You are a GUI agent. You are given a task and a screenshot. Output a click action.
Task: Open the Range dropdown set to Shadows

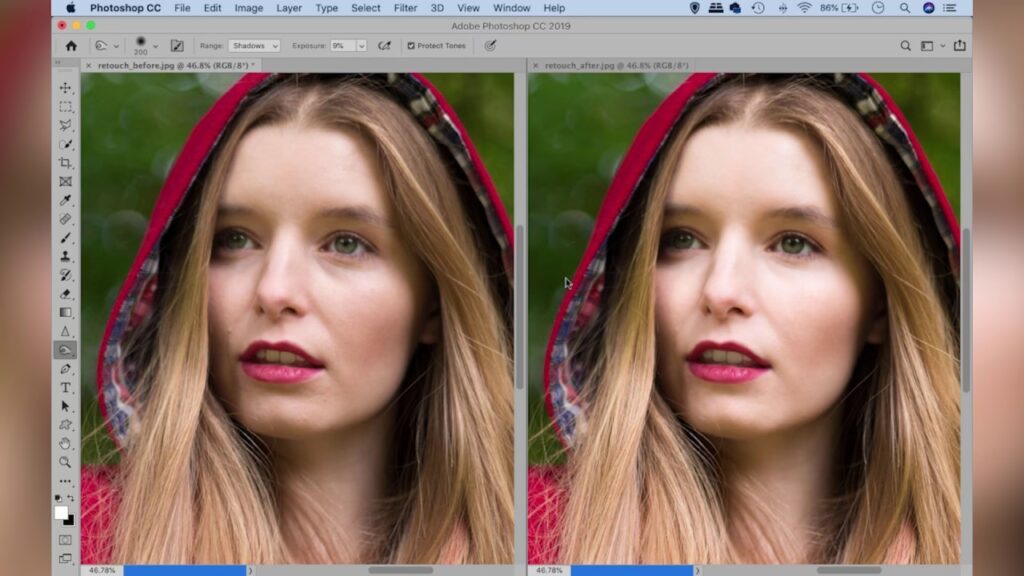254,46
